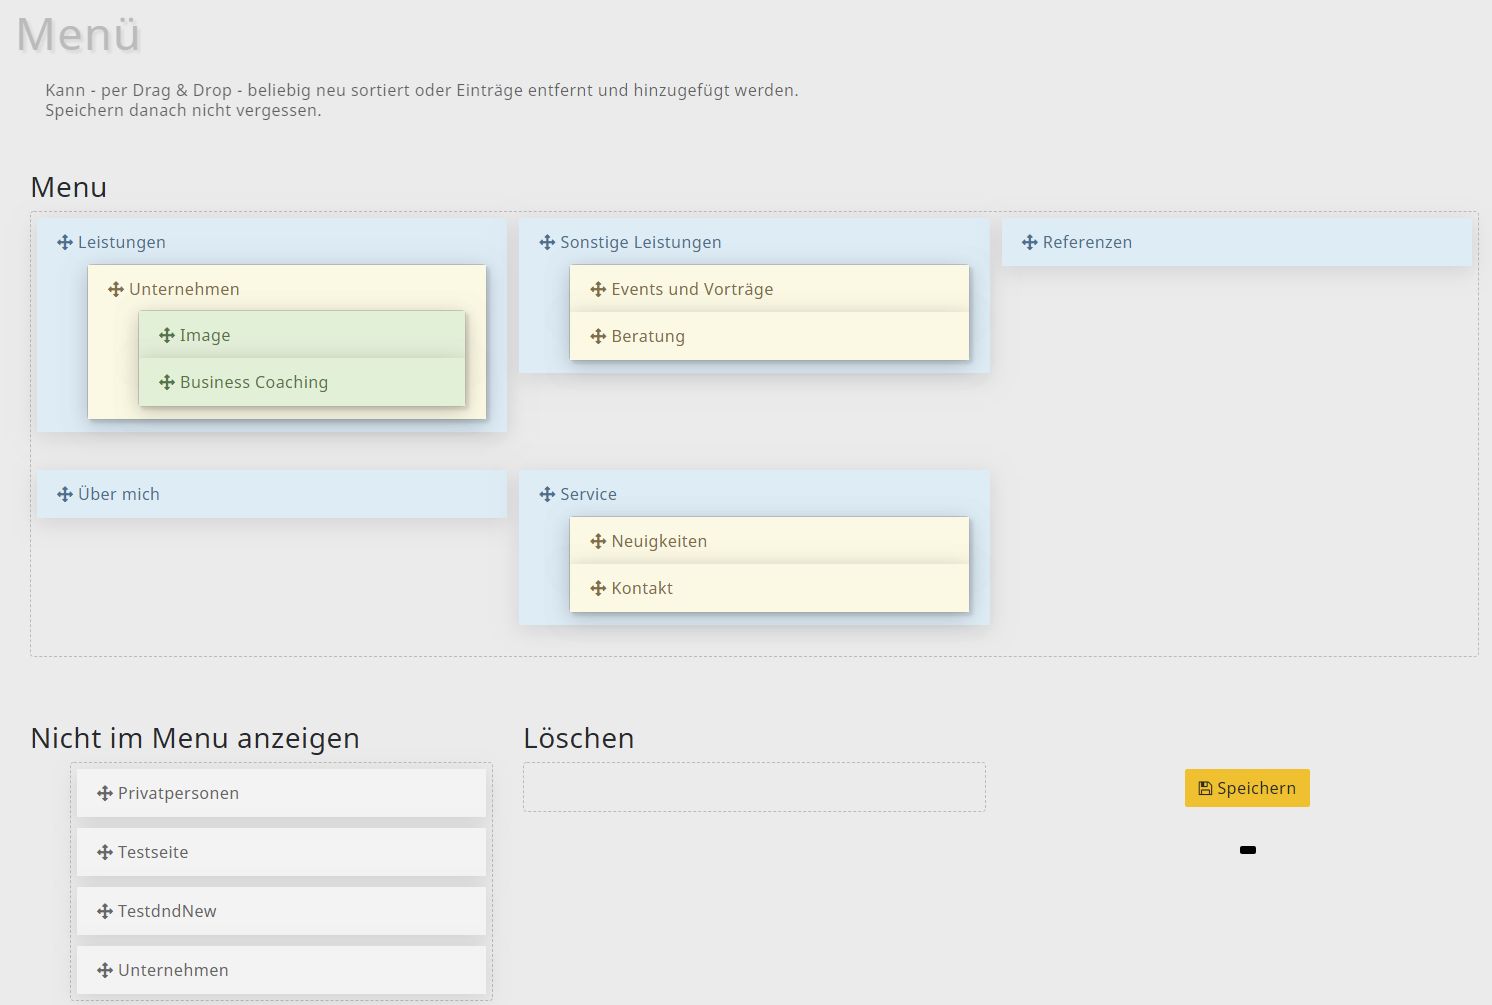This screenshot has width=1492, height=1005.
Task: Select the Service menu entry label
Action: click(x=588, y=494)
